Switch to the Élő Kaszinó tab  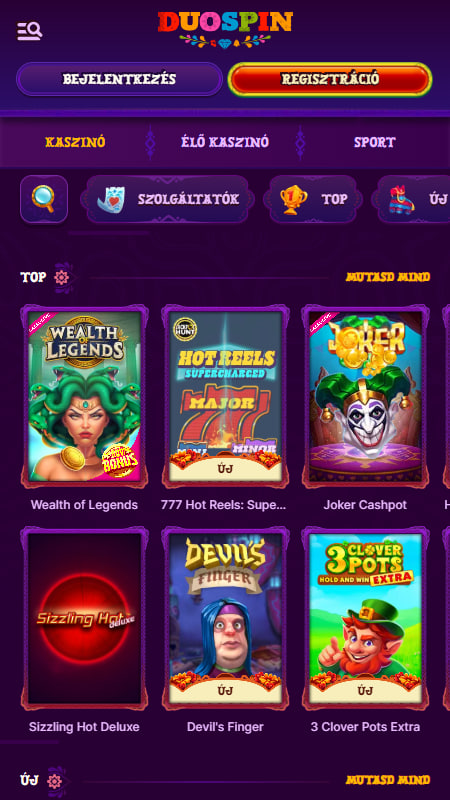[x=225, y=142]
